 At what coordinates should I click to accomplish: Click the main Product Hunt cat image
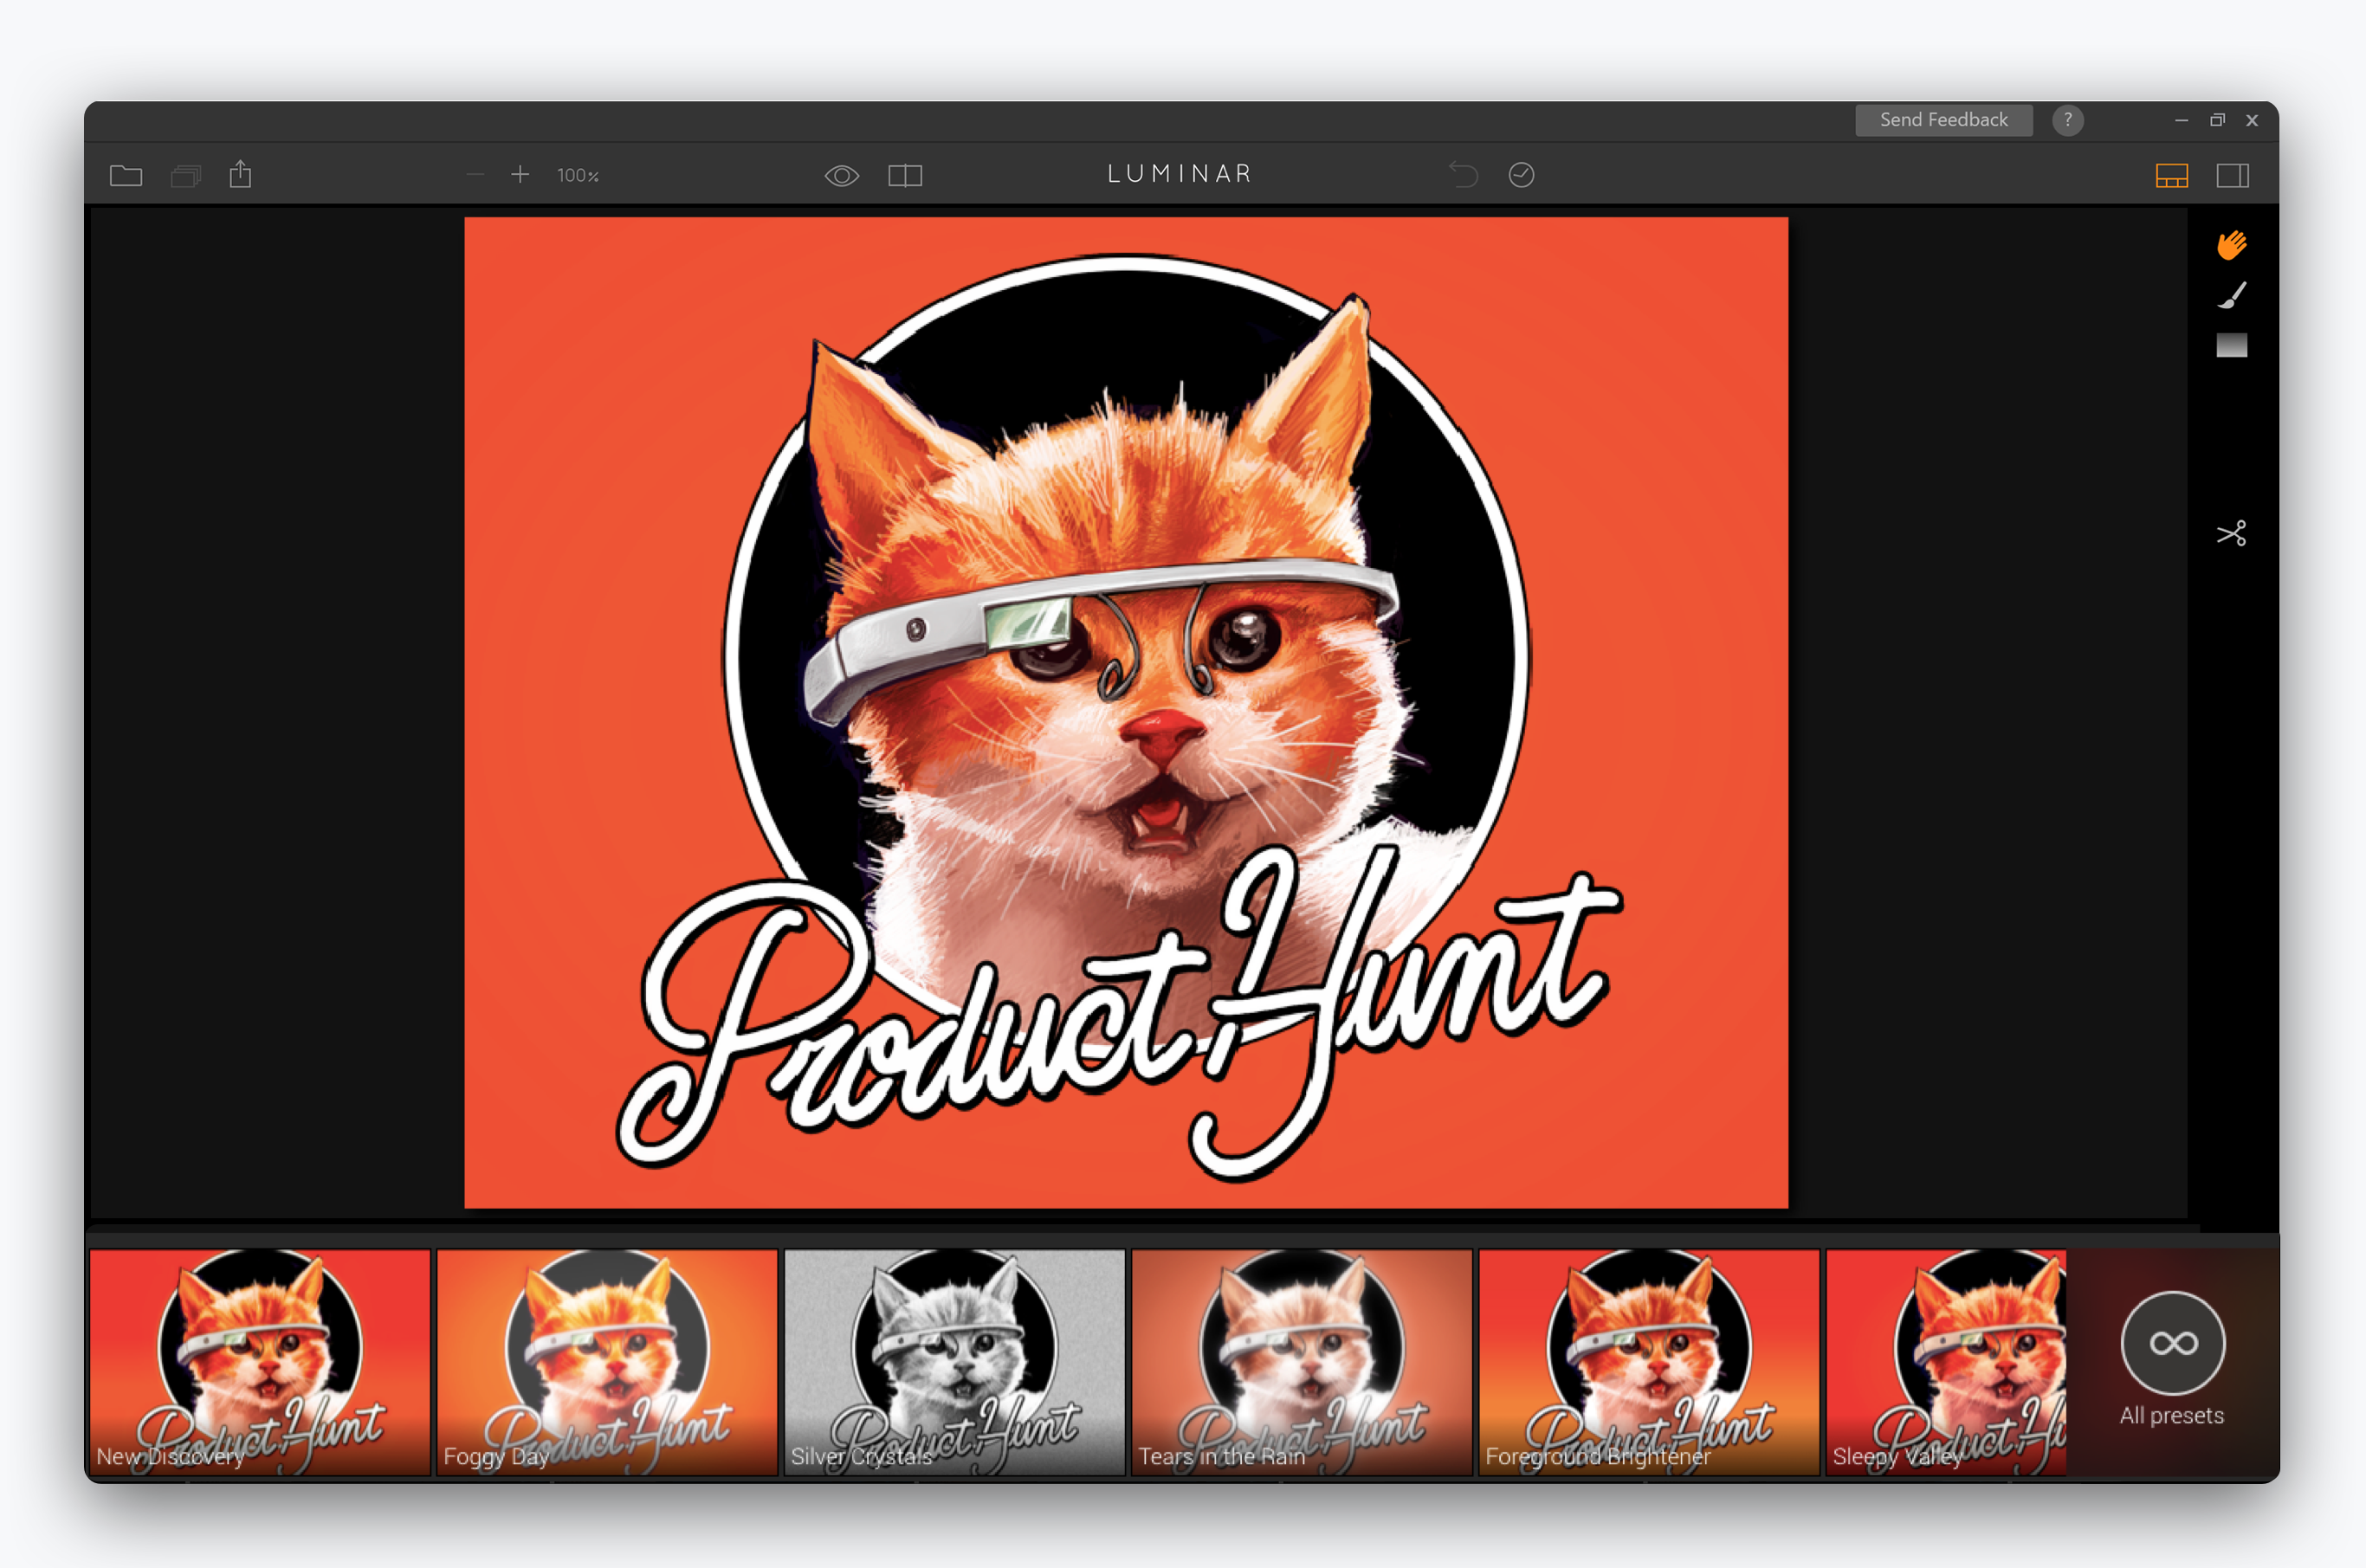[x=1126, y=712]
